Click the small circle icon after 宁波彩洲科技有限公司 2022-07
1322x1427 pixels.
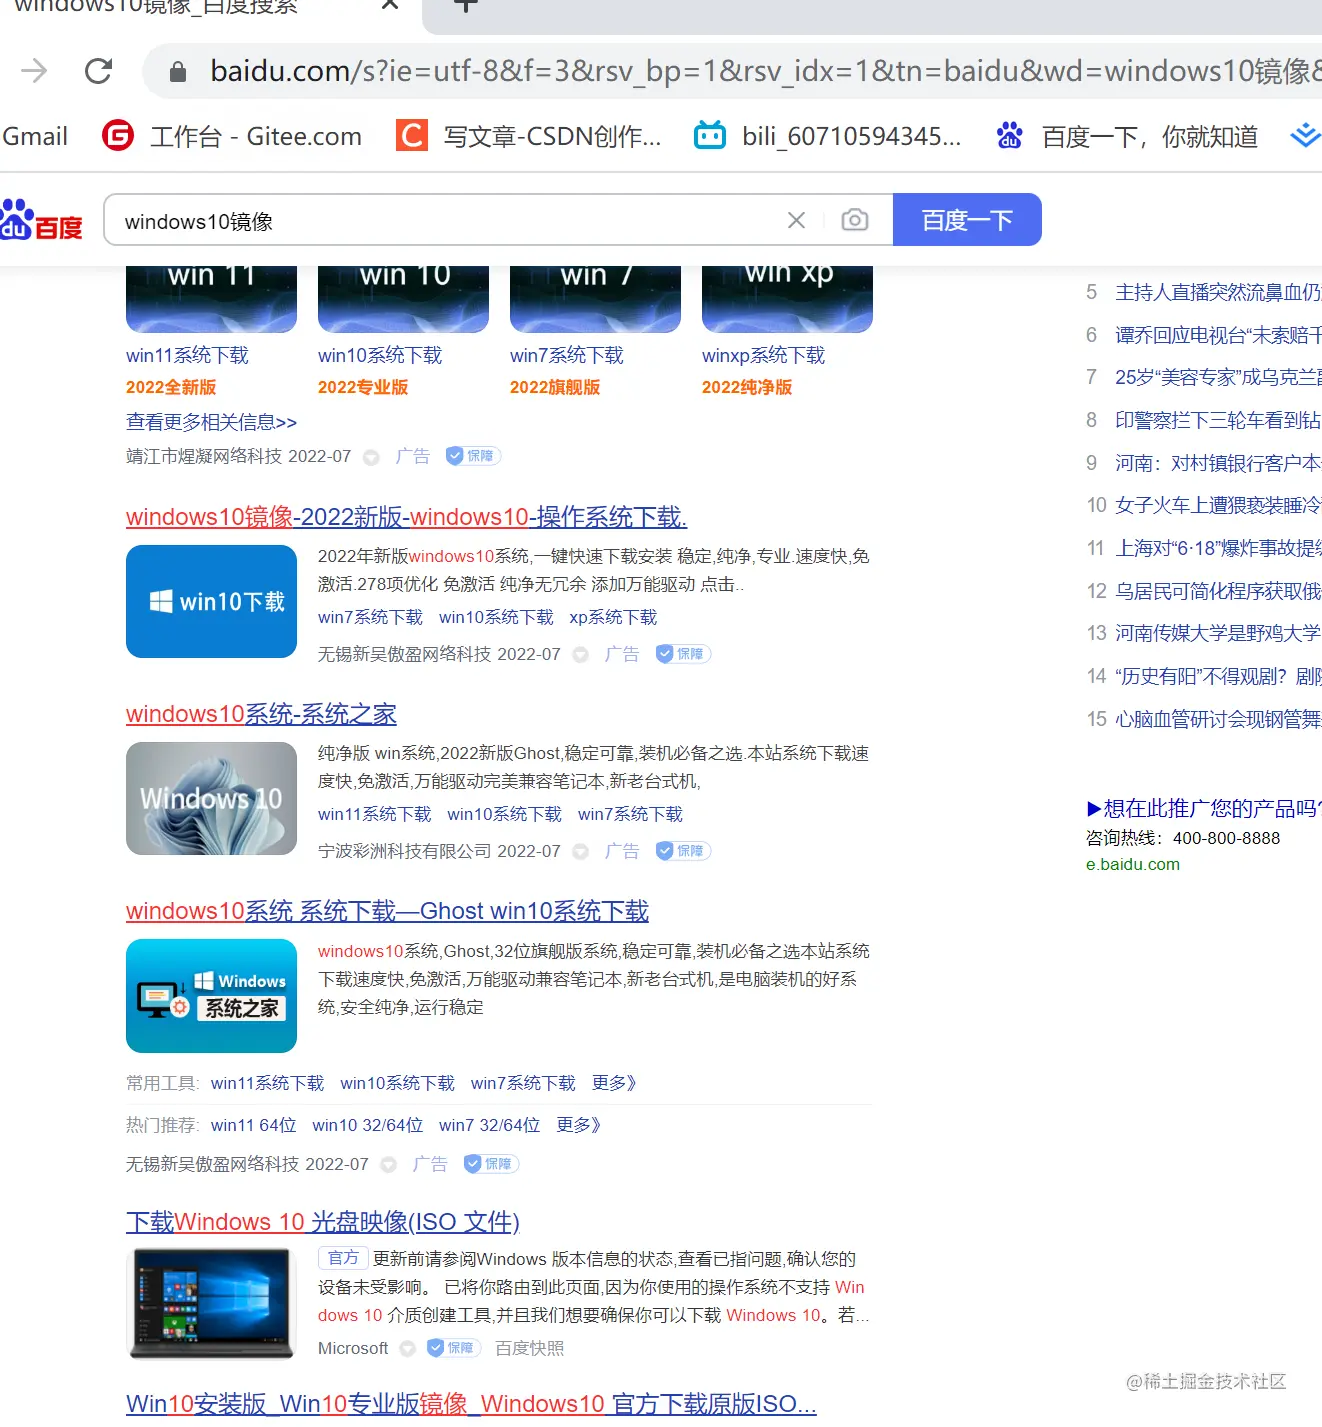pyautogui.click(x=580, y=852)
